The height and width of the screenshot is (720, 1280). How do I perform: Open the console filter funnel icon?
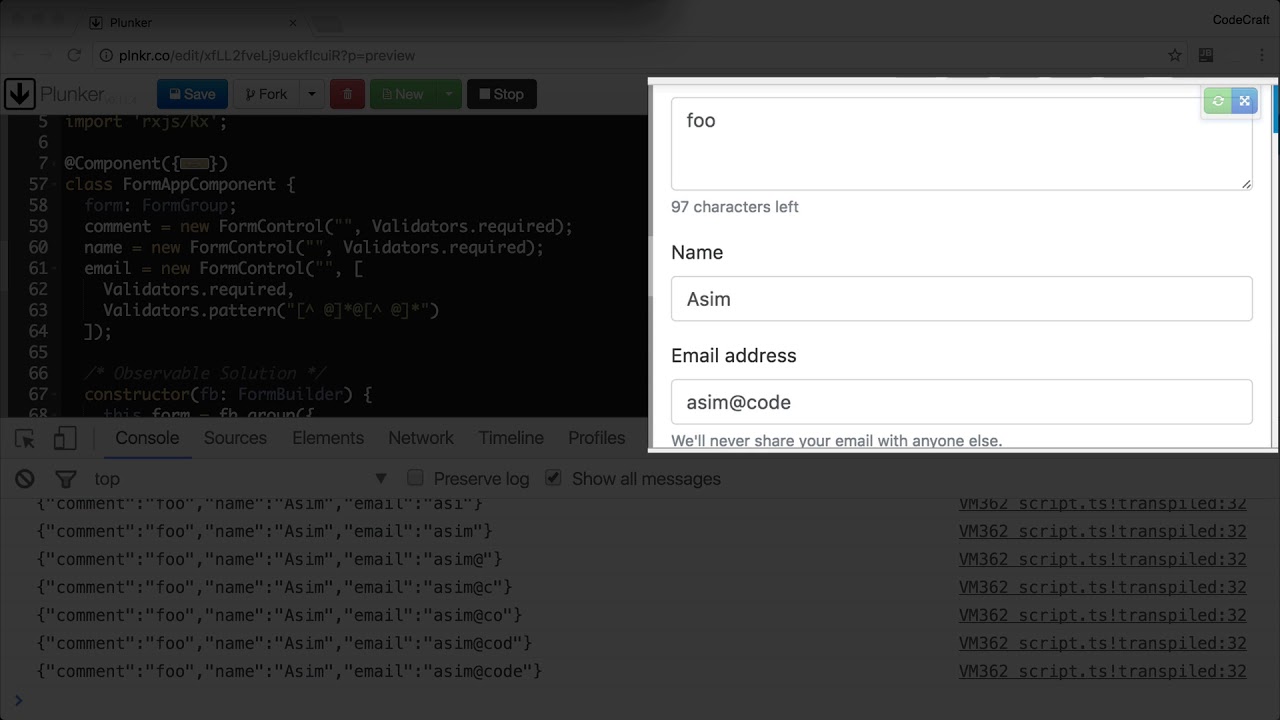(x=65, y=479)
